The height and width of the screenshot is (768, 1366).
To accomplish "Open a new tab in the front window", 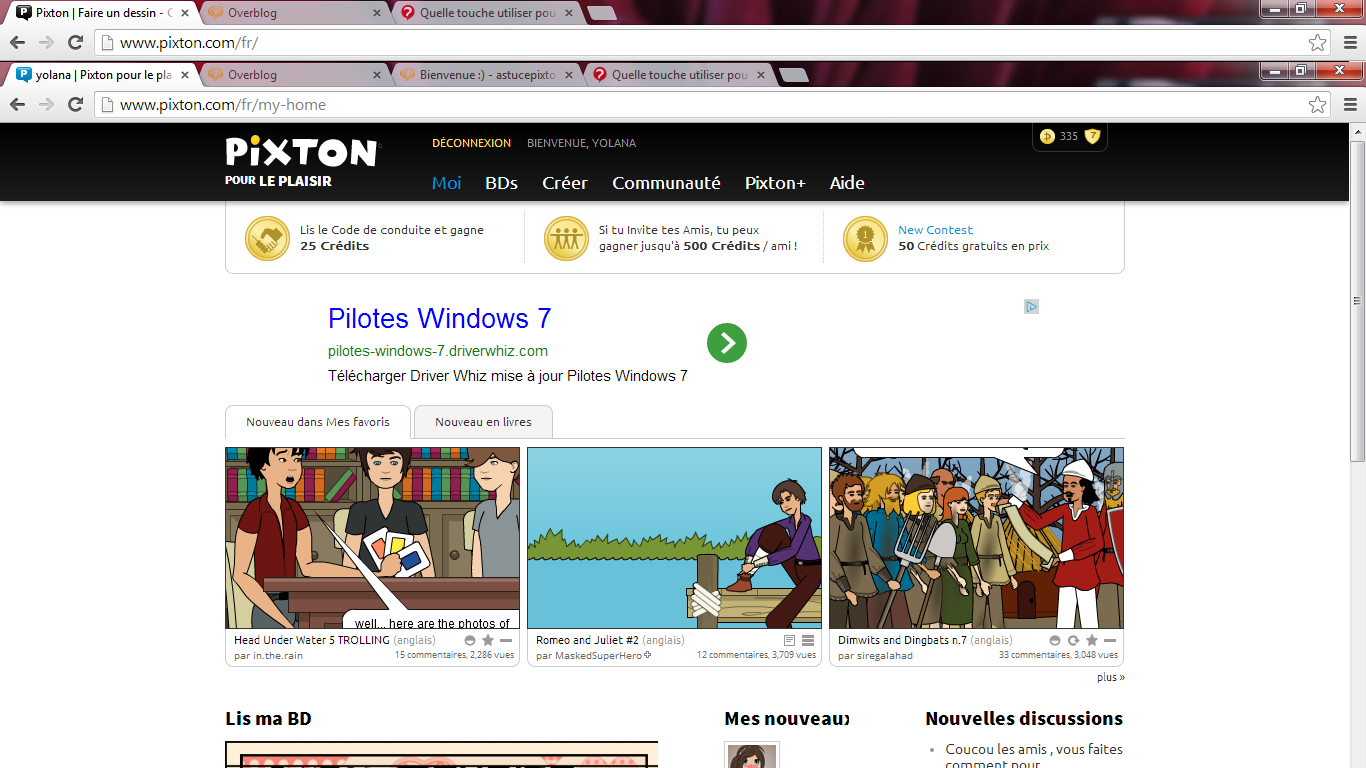I will tap(793, 75).
